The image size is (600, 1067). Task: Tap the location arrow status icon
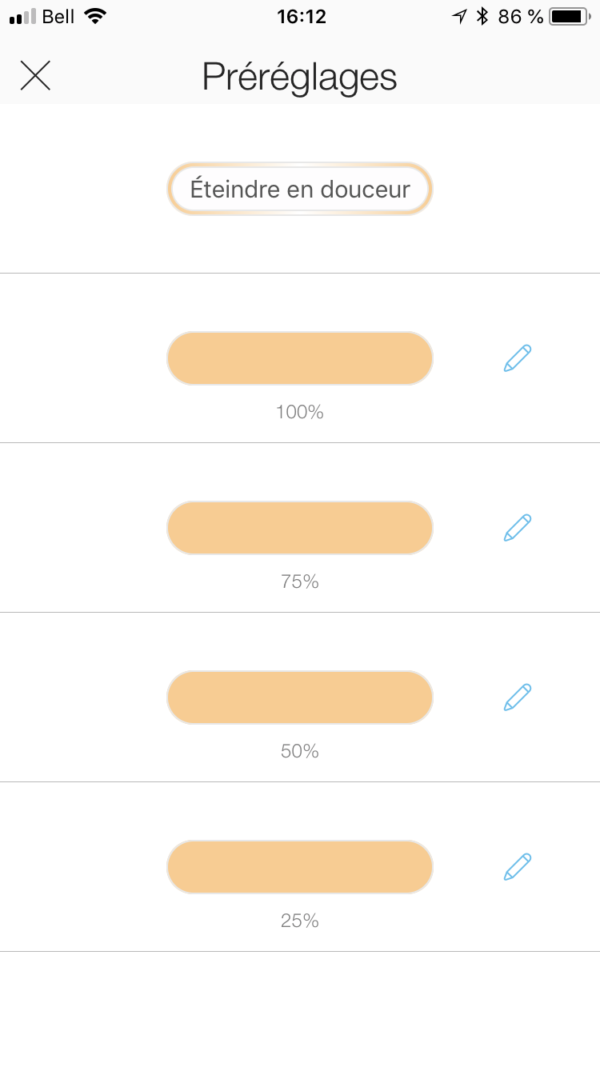click(459, 16)
